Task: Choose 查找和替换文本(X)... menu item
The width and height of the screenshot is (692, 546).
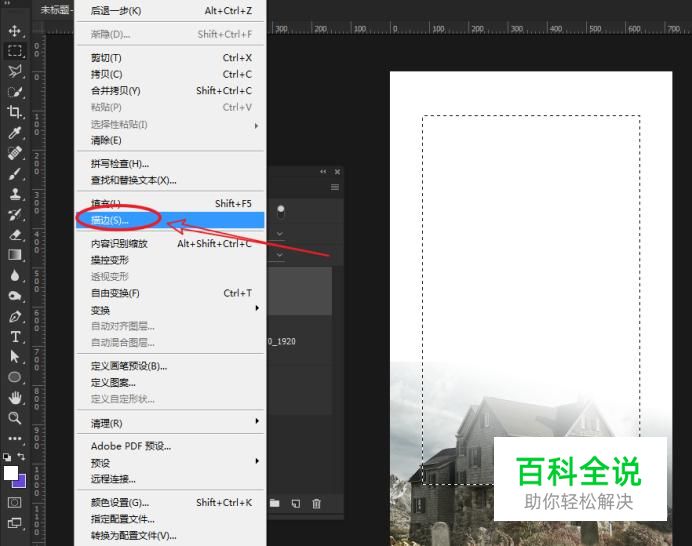Action: [x=171, y=180]
